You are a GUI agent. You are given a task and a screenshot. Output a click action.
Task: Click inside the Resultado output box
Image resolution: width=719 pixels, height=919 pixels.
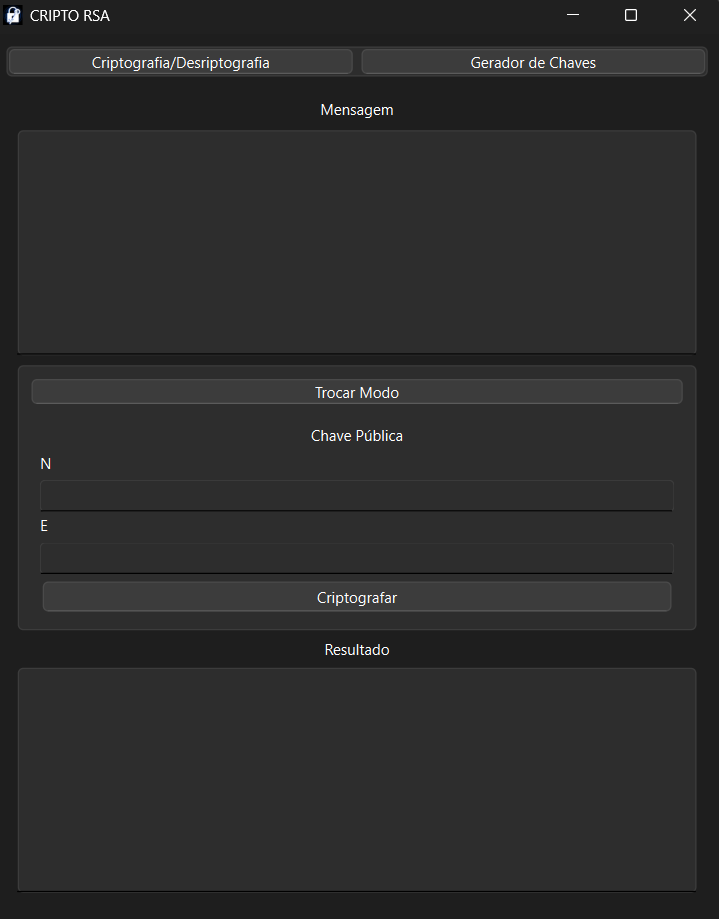pos(357,780)
